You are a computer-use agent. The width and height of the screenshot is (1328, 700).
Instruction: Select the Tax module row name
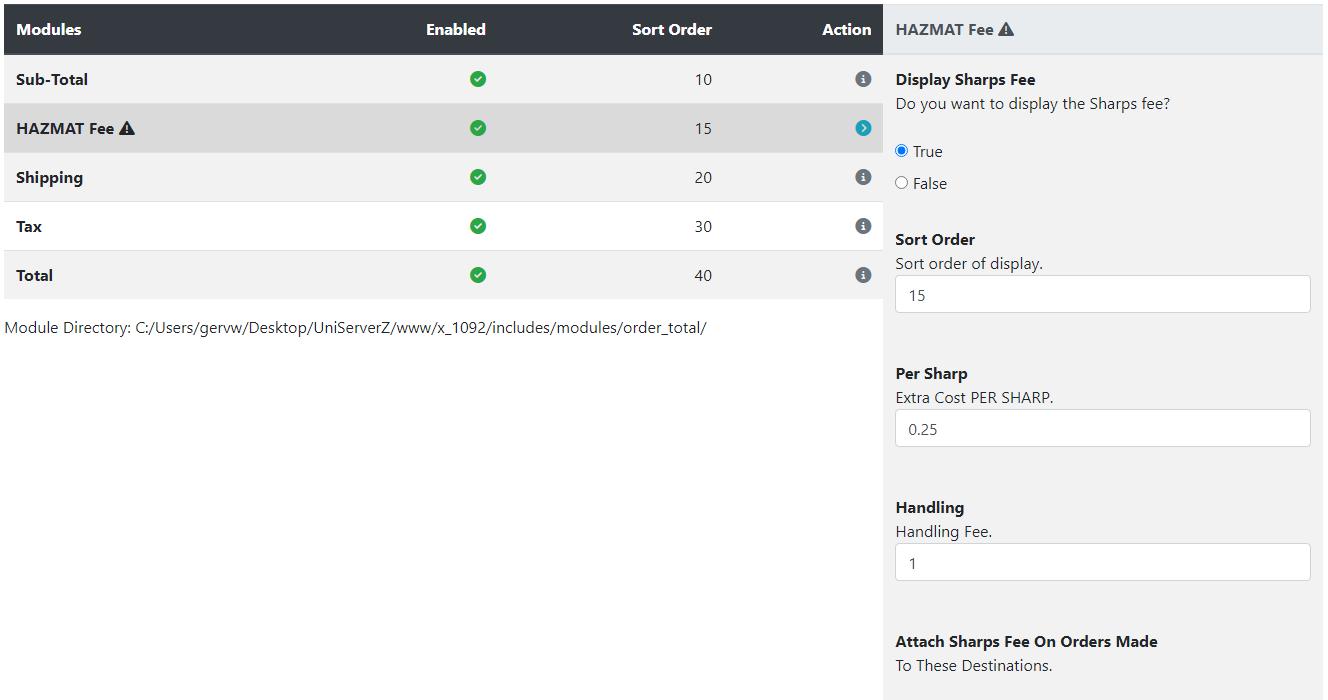point(29,226)
